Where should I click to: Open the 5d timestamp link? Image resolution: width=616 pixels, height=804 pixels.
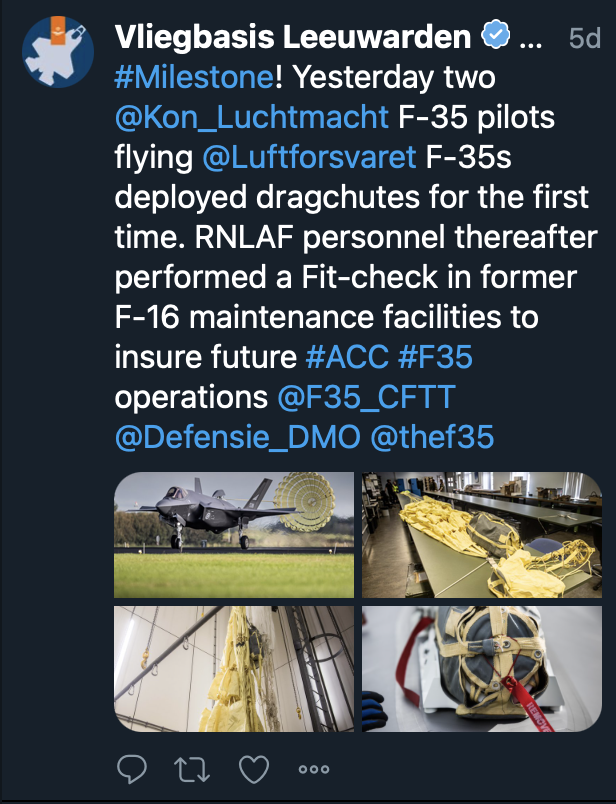[x=585, y=38]
